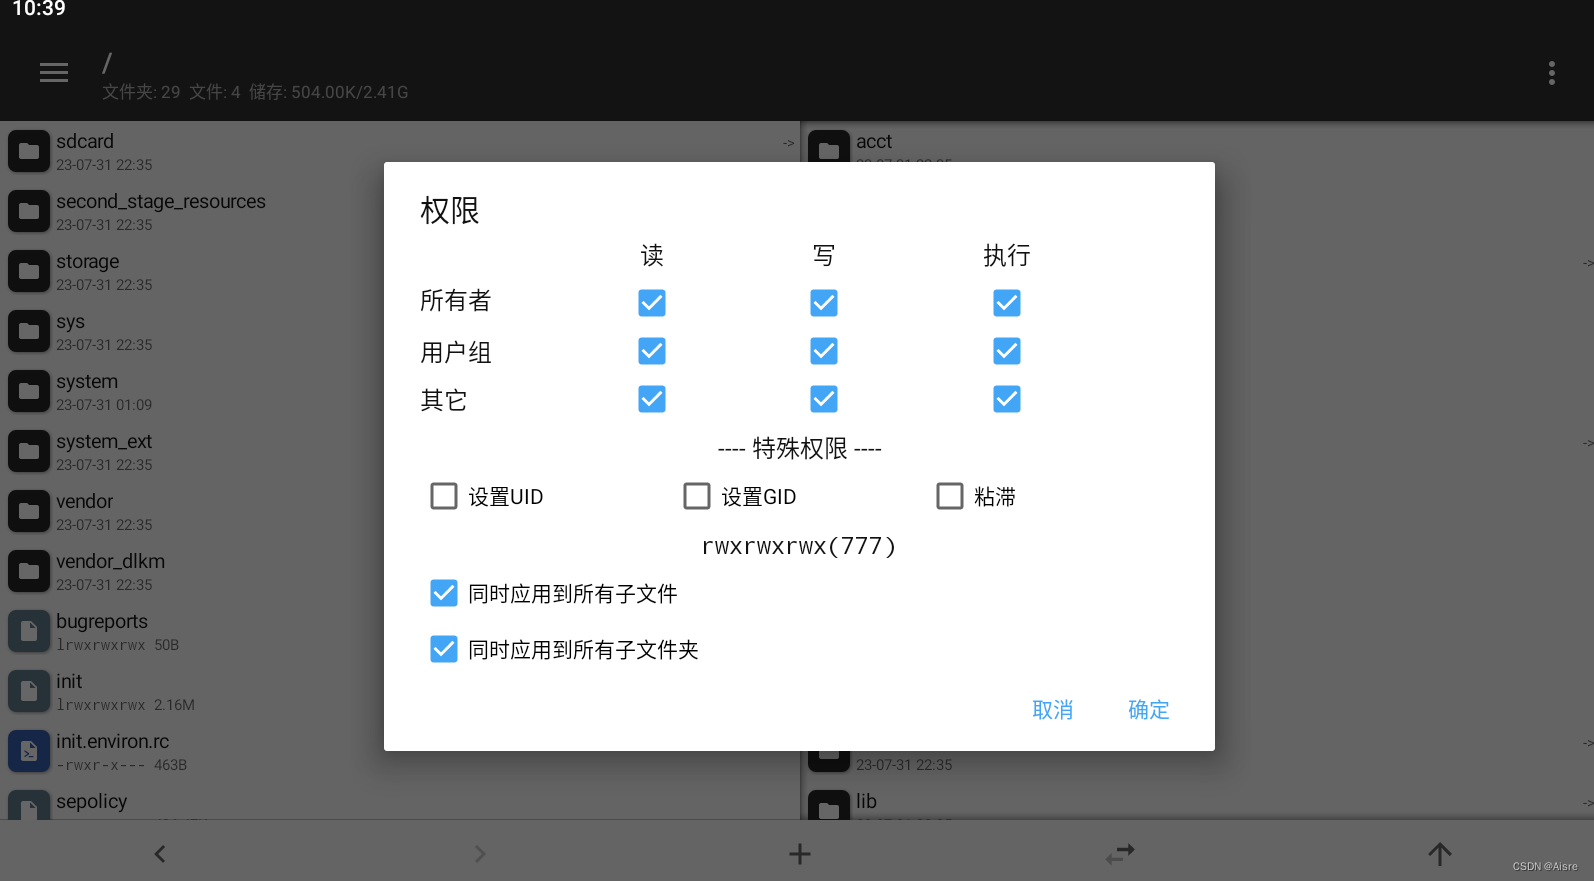Click the rwxrwxrwx(777) permission string
Image resolution: width=1594 pixels, height=881 pixels.
click(x=799, y=546)
